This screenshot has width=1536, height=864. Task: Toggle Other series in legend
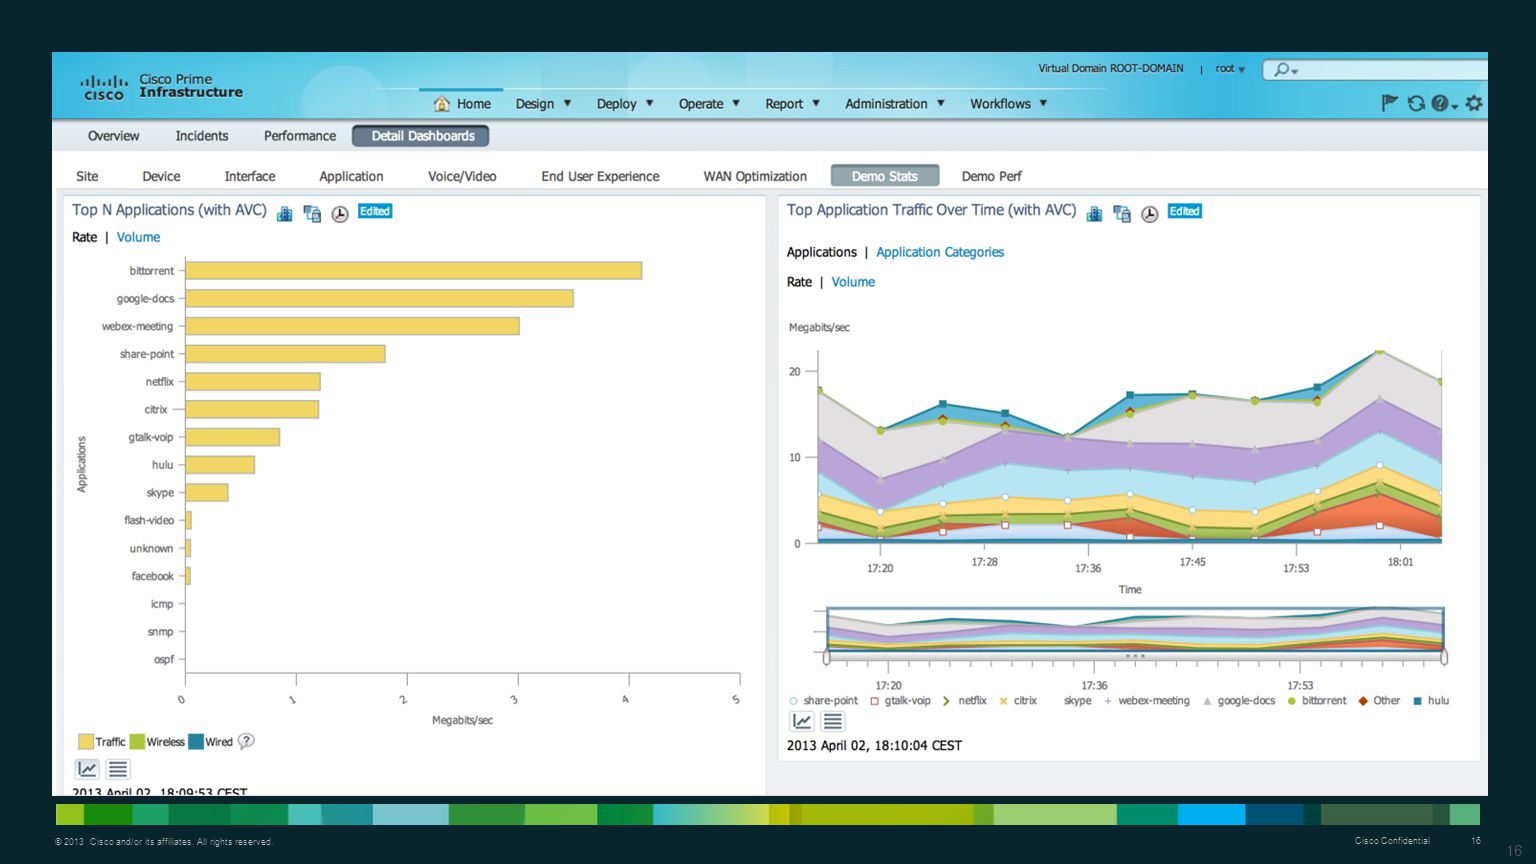coord(1379,701)
